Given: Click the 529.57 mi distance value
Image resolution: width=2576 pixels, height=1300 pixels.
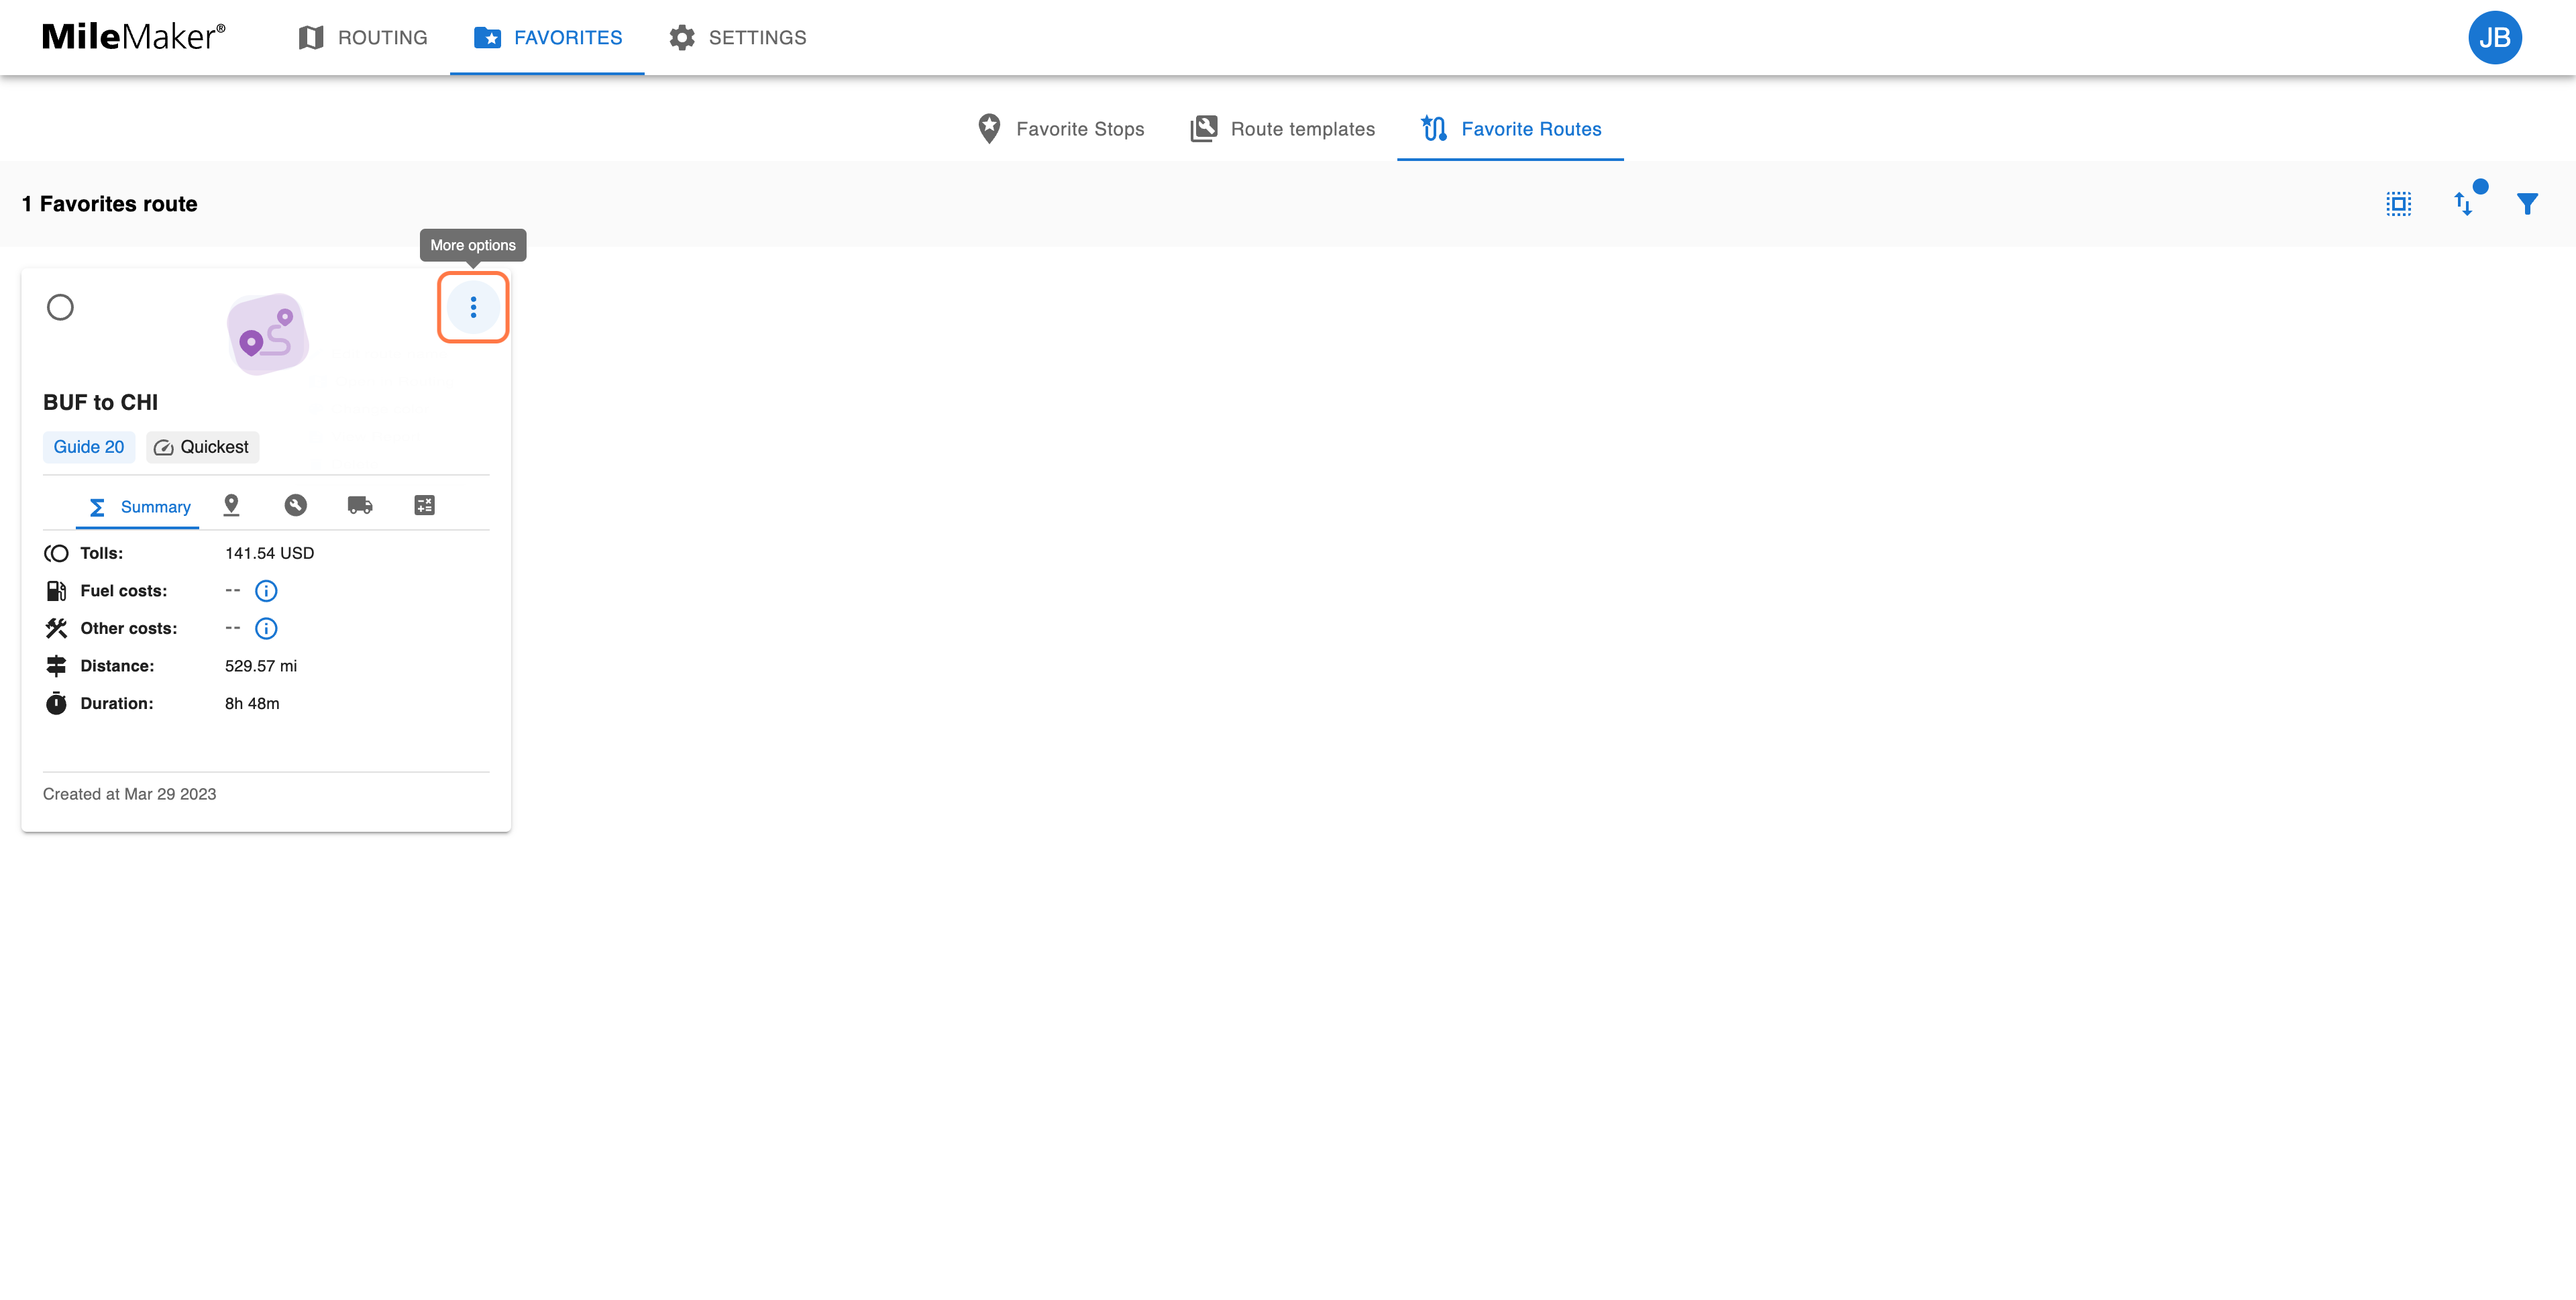Looking at the screenshot, I should tap(261, 666).
